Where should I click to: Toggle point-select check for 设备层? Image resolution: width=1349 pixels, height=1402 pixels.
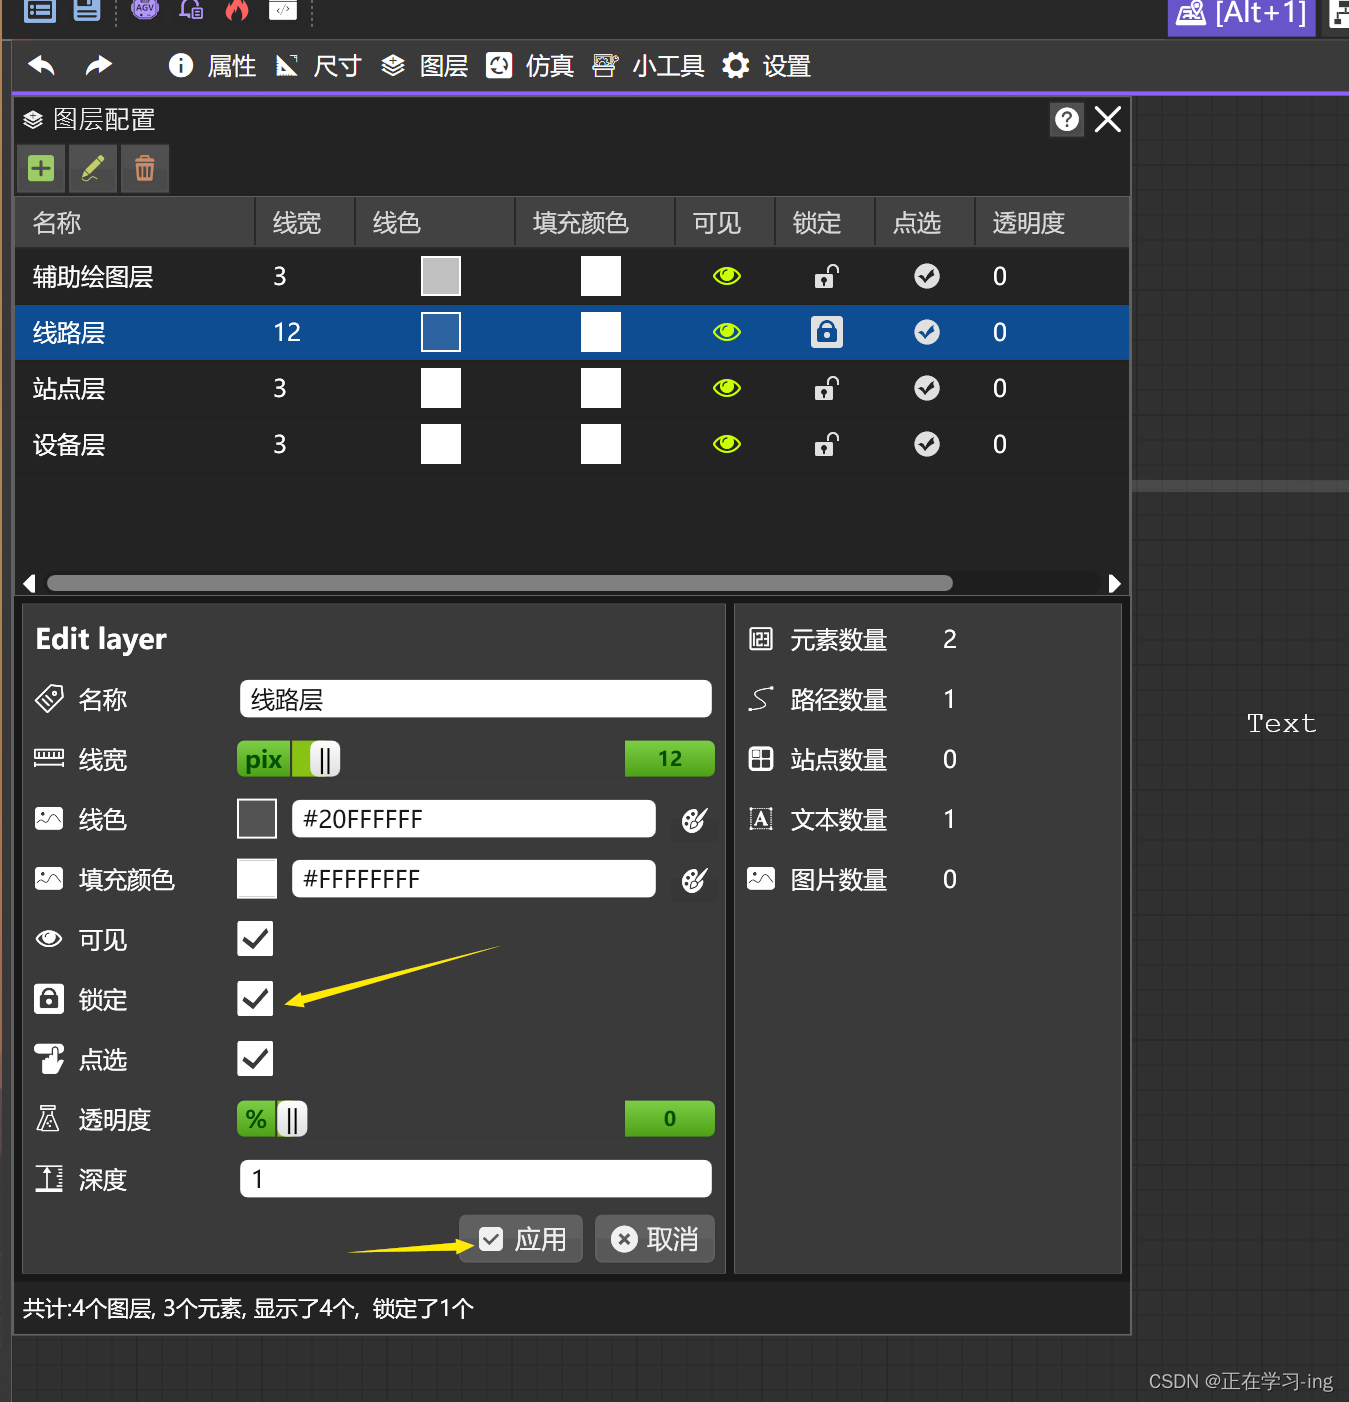pyautogui.click(x=927, y=444)
